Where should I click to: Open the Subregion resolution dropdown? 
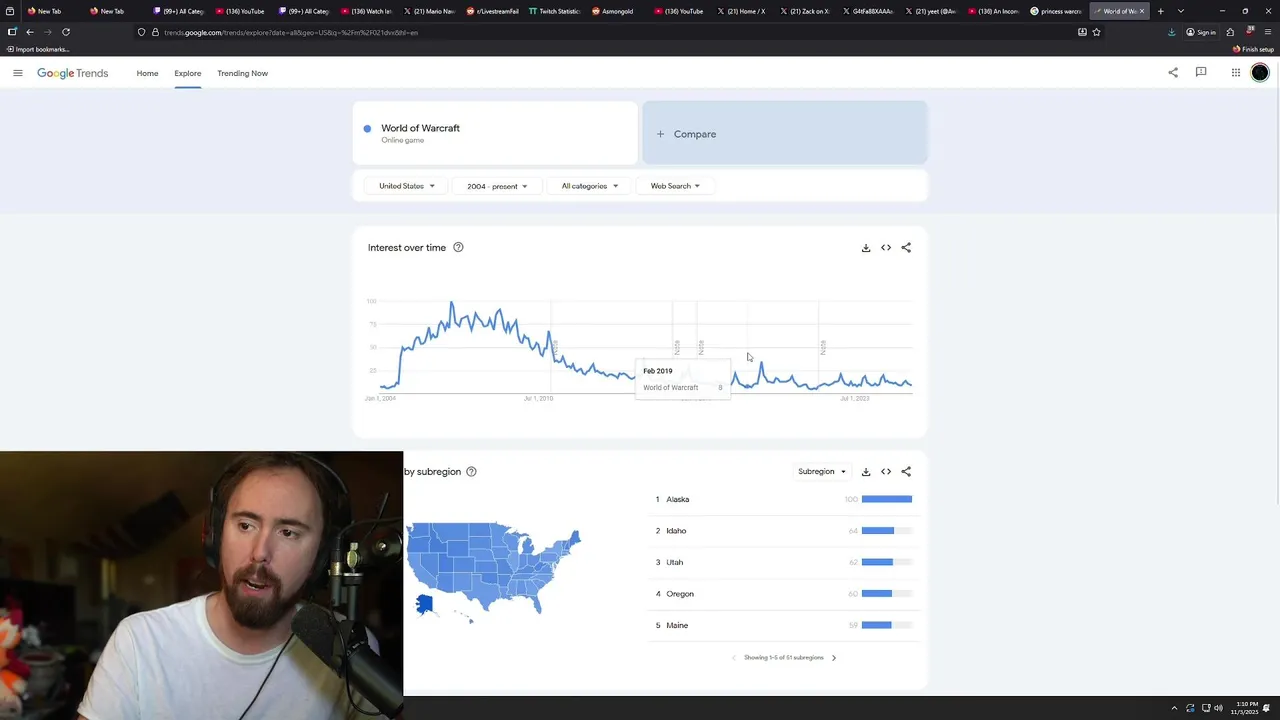[821, 472]
